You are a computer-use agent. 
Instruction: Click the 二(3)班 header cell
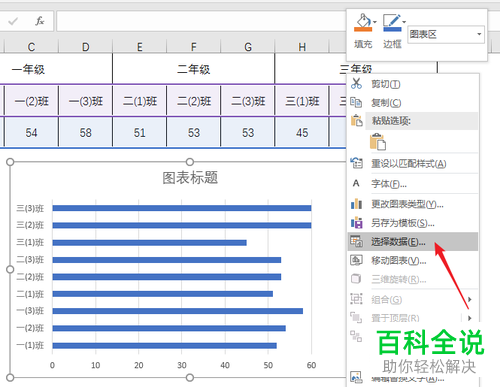tap(248, 101)
